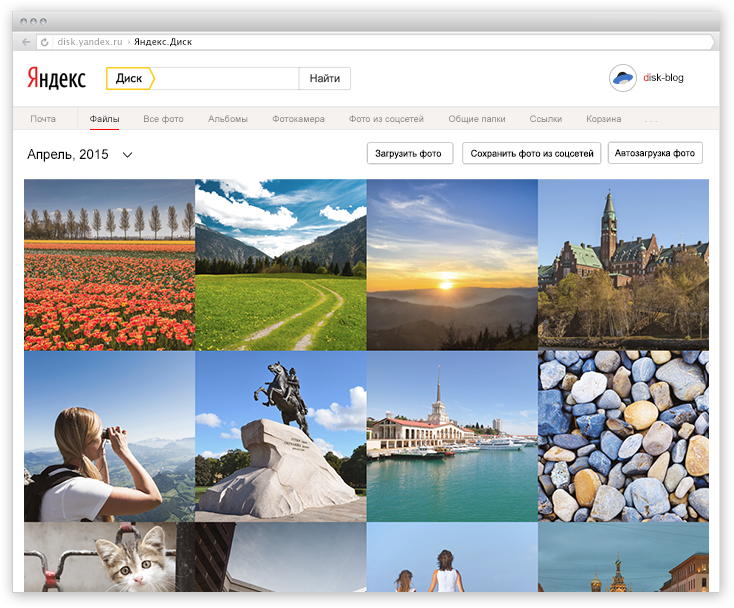The image size is (734, 608).
Task: Select the Корзина tab
Action: click(604, 119)
